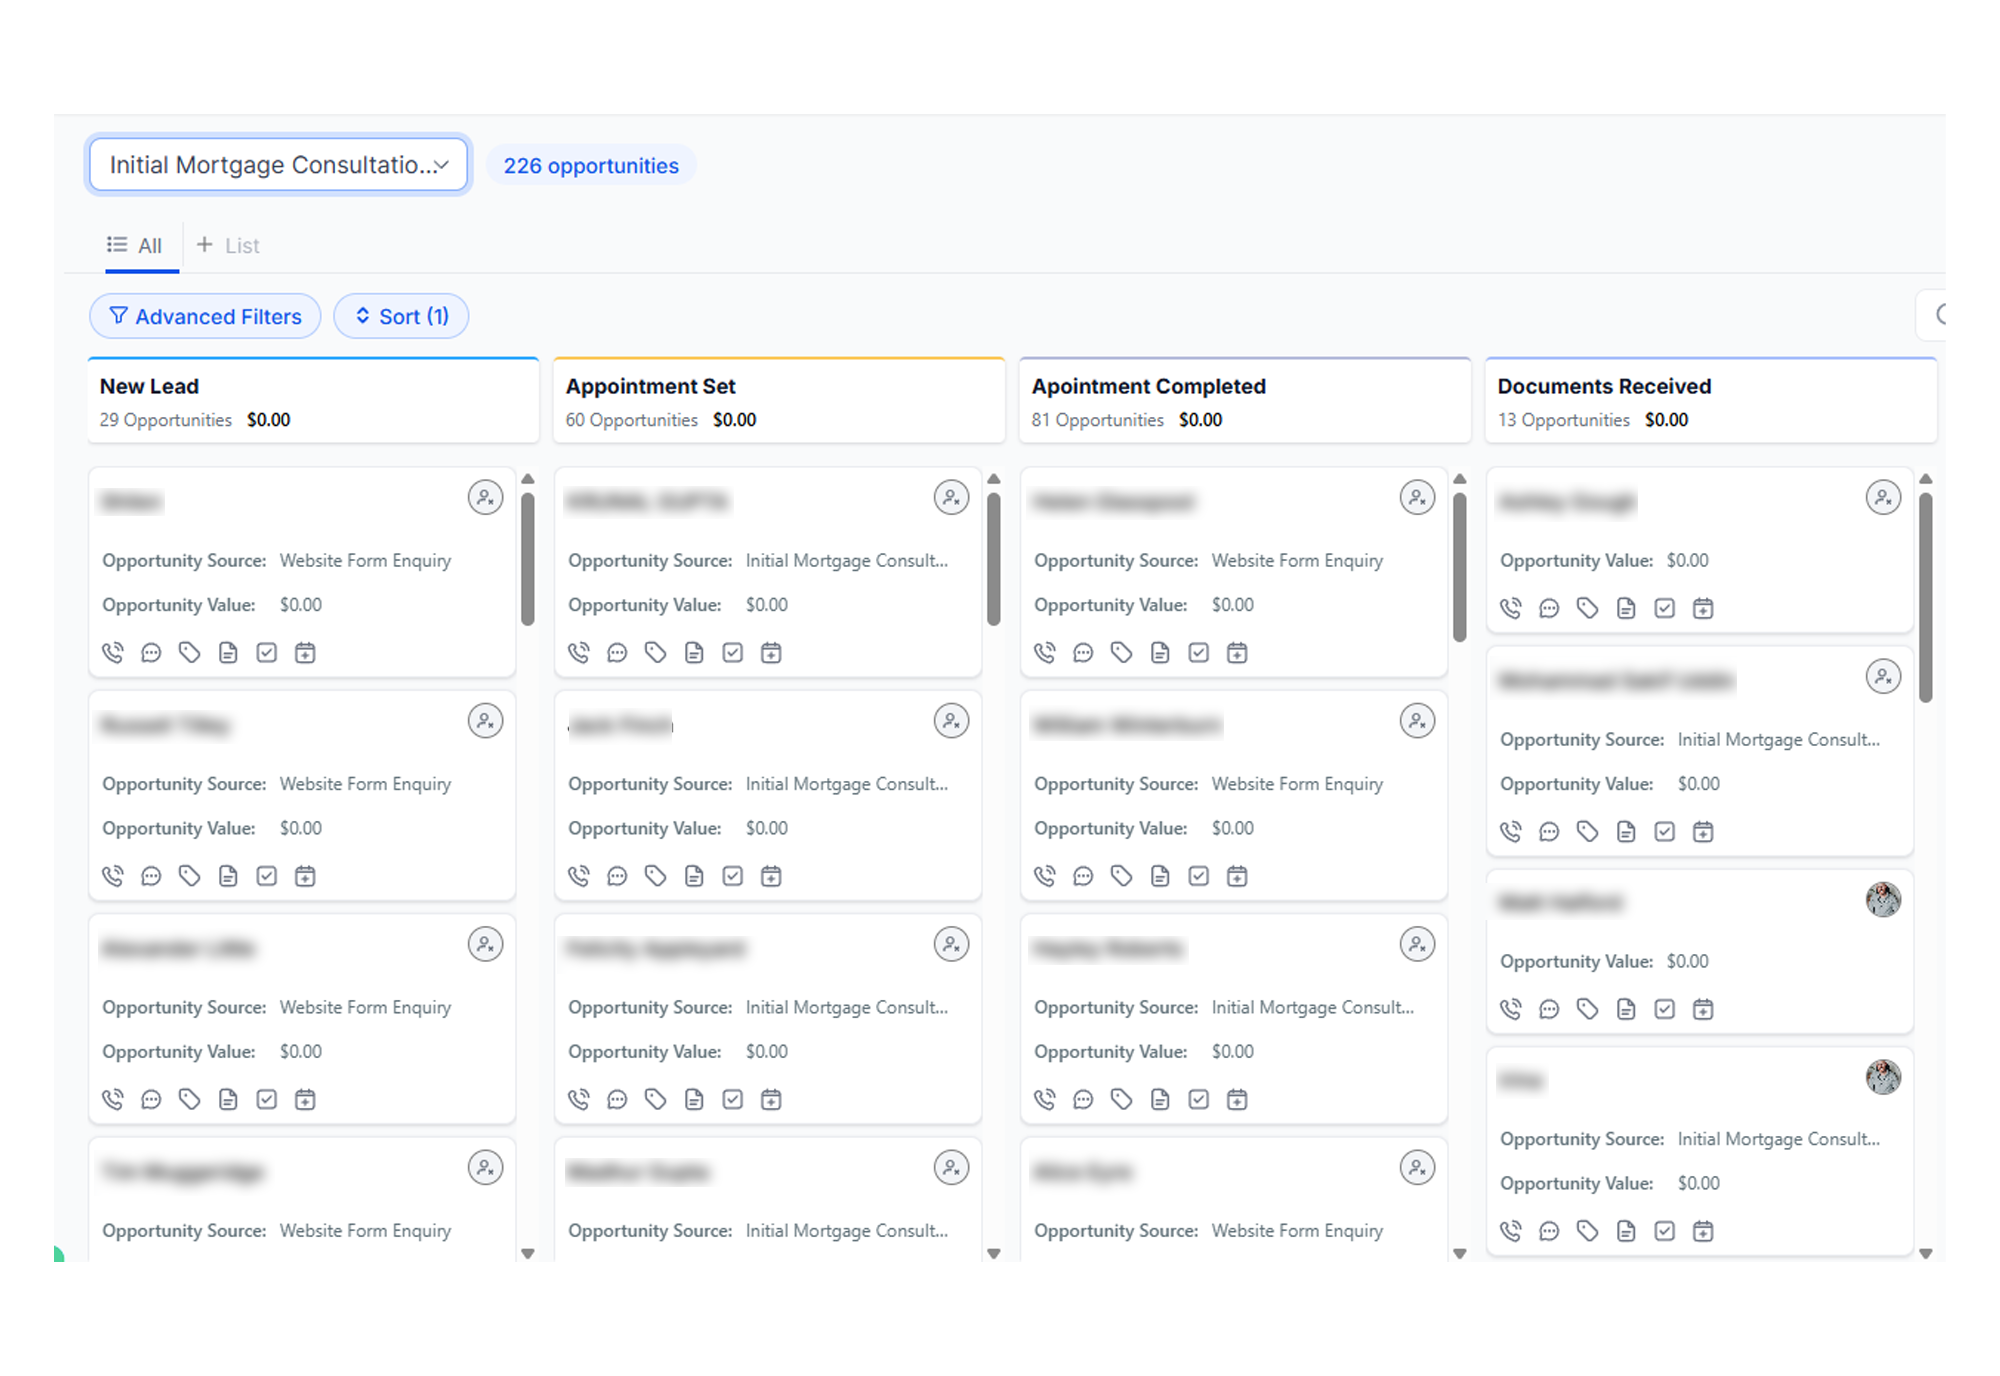Click chat bubble icon on first Appointment Set card
Image resolution: width=2000 pixels, height=1376 pixels.
coord(617,653)
